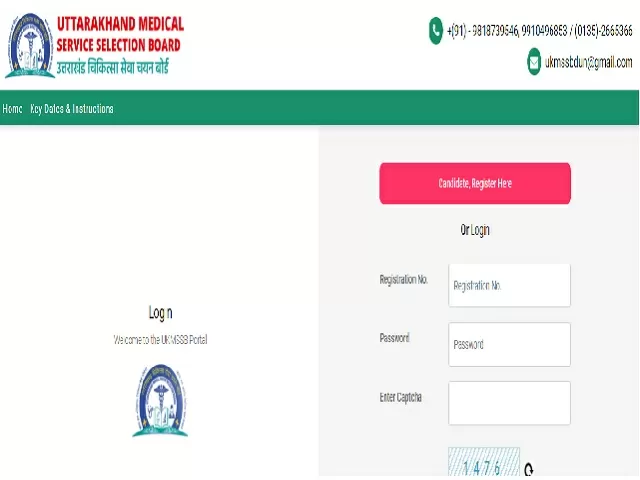Open the Home menu item

(x=12, y=109)
